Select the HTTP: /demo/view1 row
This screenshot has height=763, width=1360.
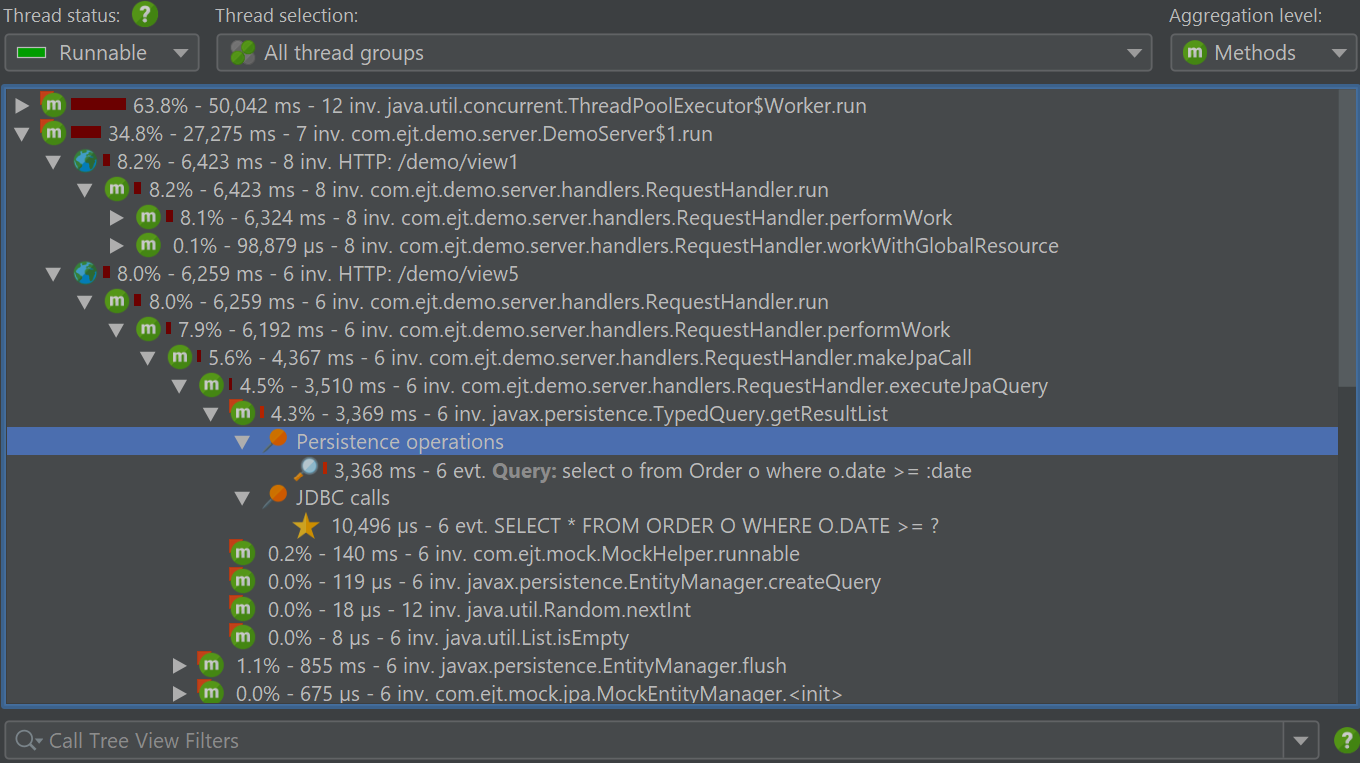coord(318,161)
